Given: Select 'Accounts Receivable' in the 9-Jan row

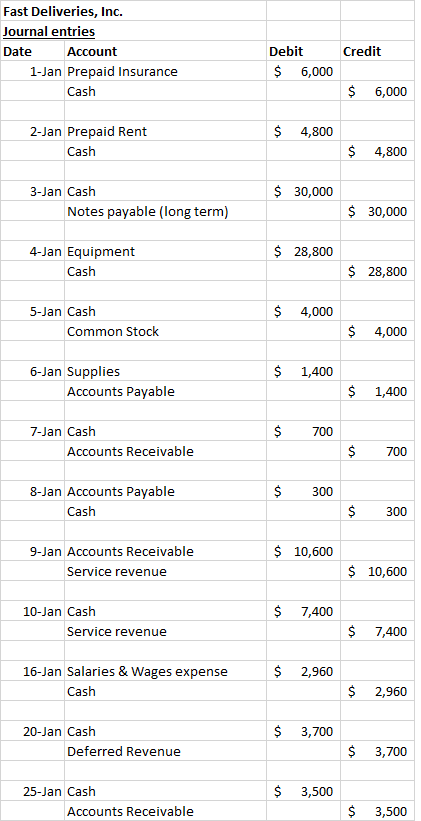Looking at the screenshot, I should tap(165, 551).
